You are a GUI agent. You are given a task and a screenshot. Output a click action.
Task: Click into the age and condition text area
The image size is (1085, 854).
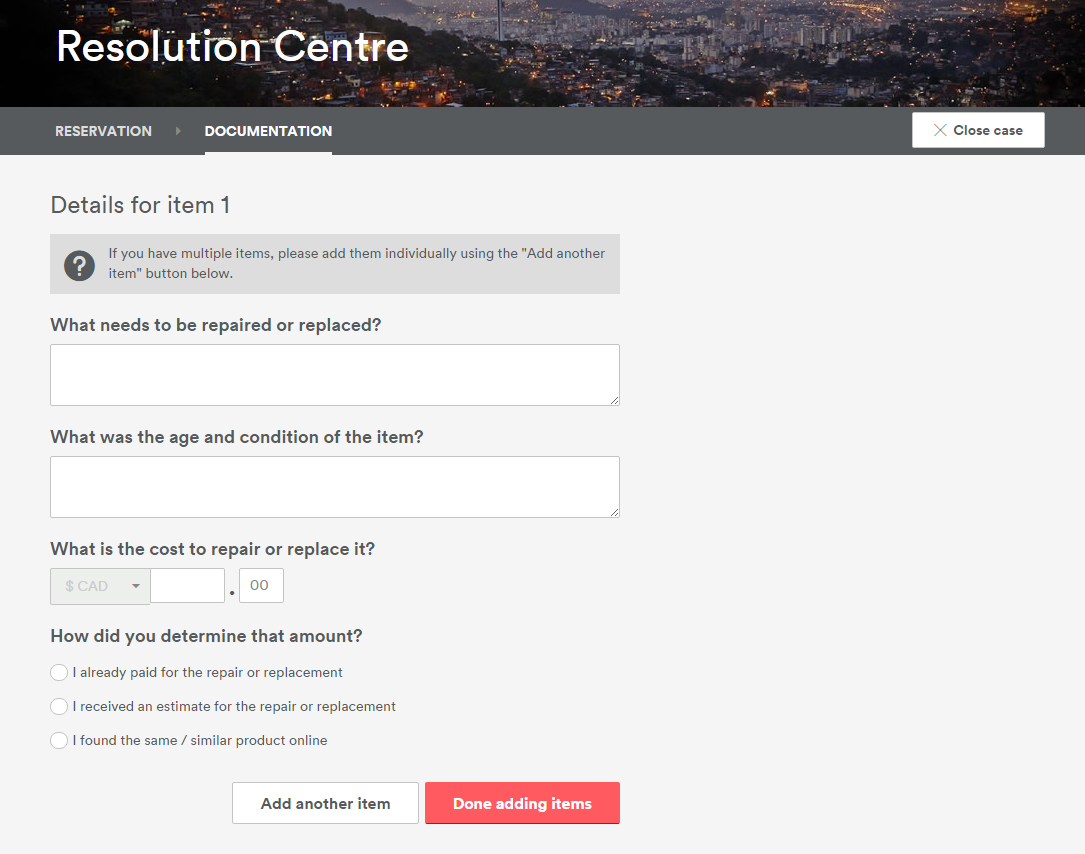pos(334,487)
